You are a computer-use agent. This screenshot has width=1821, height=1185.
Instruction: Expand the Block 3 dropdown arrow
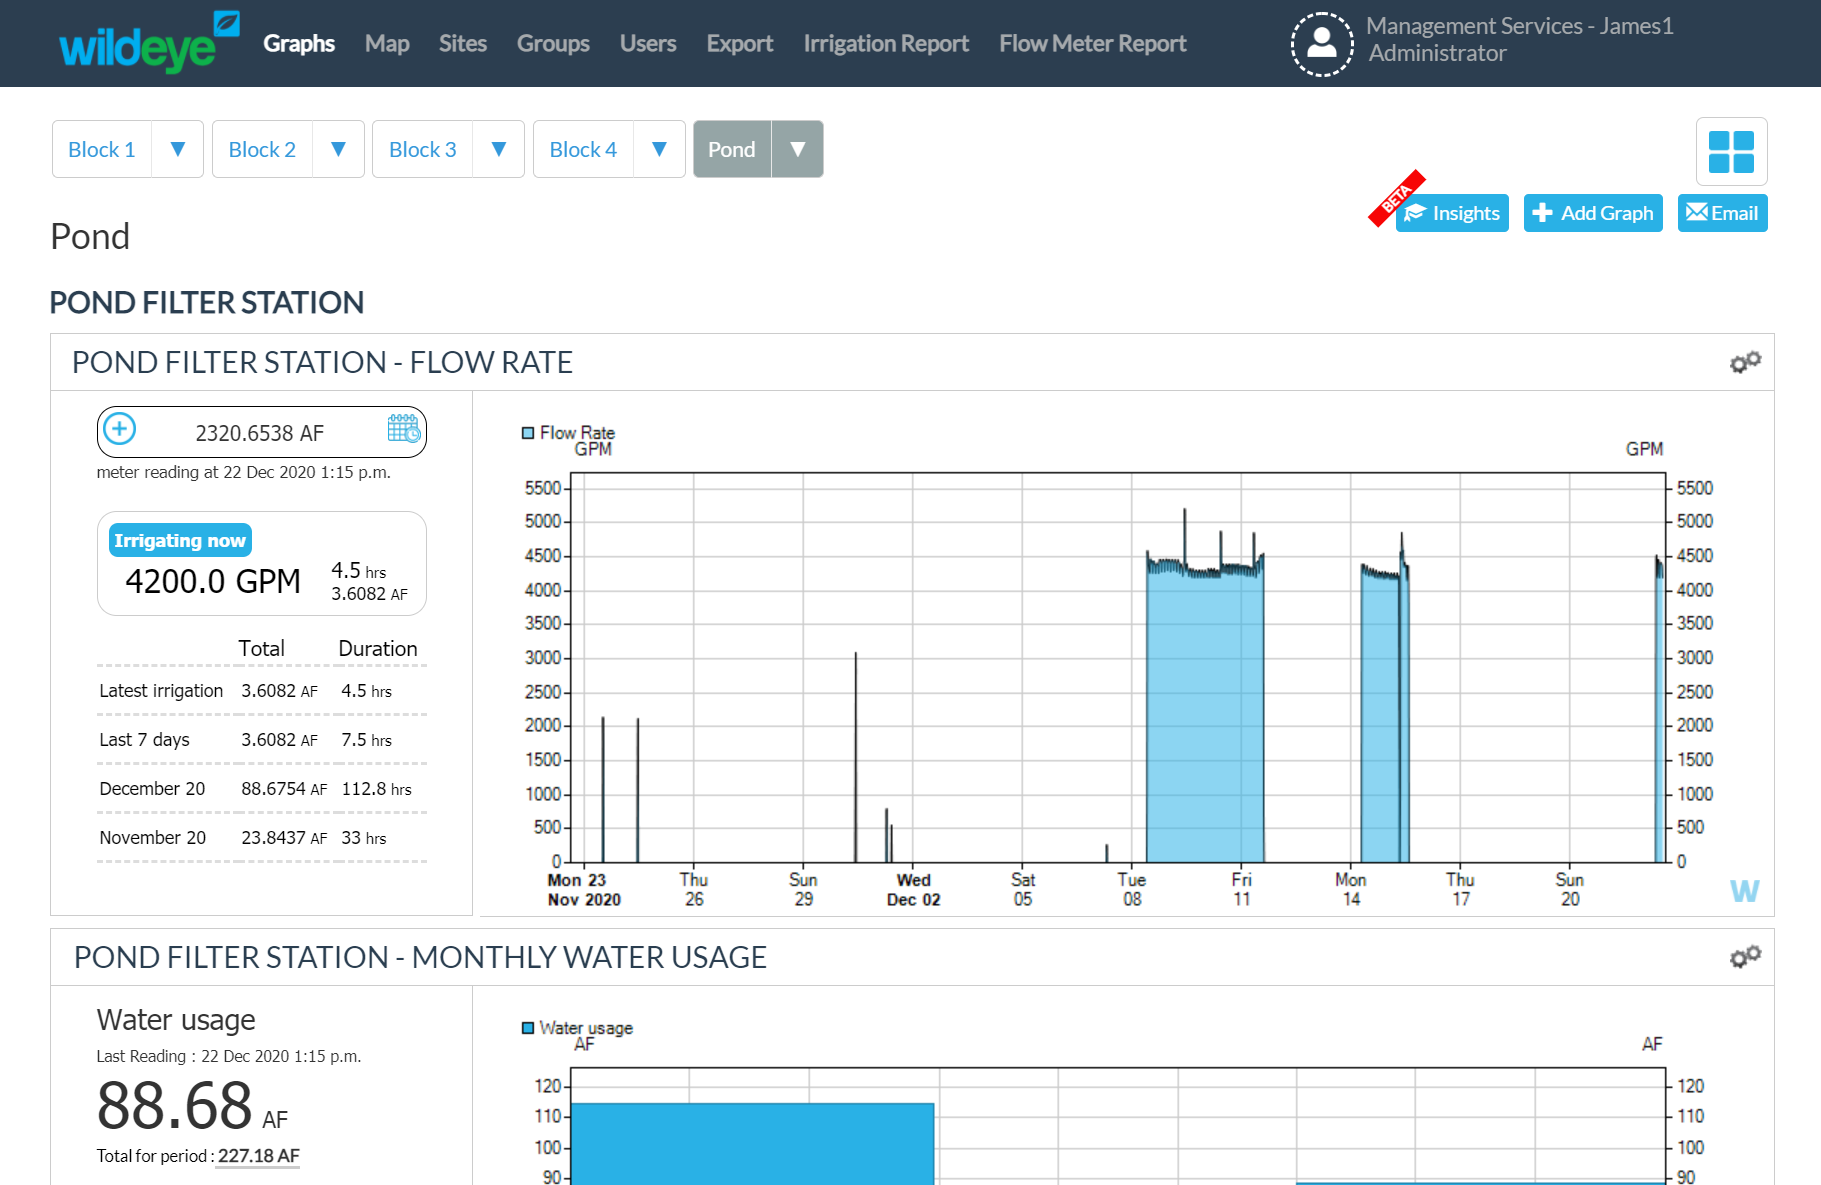499,149
